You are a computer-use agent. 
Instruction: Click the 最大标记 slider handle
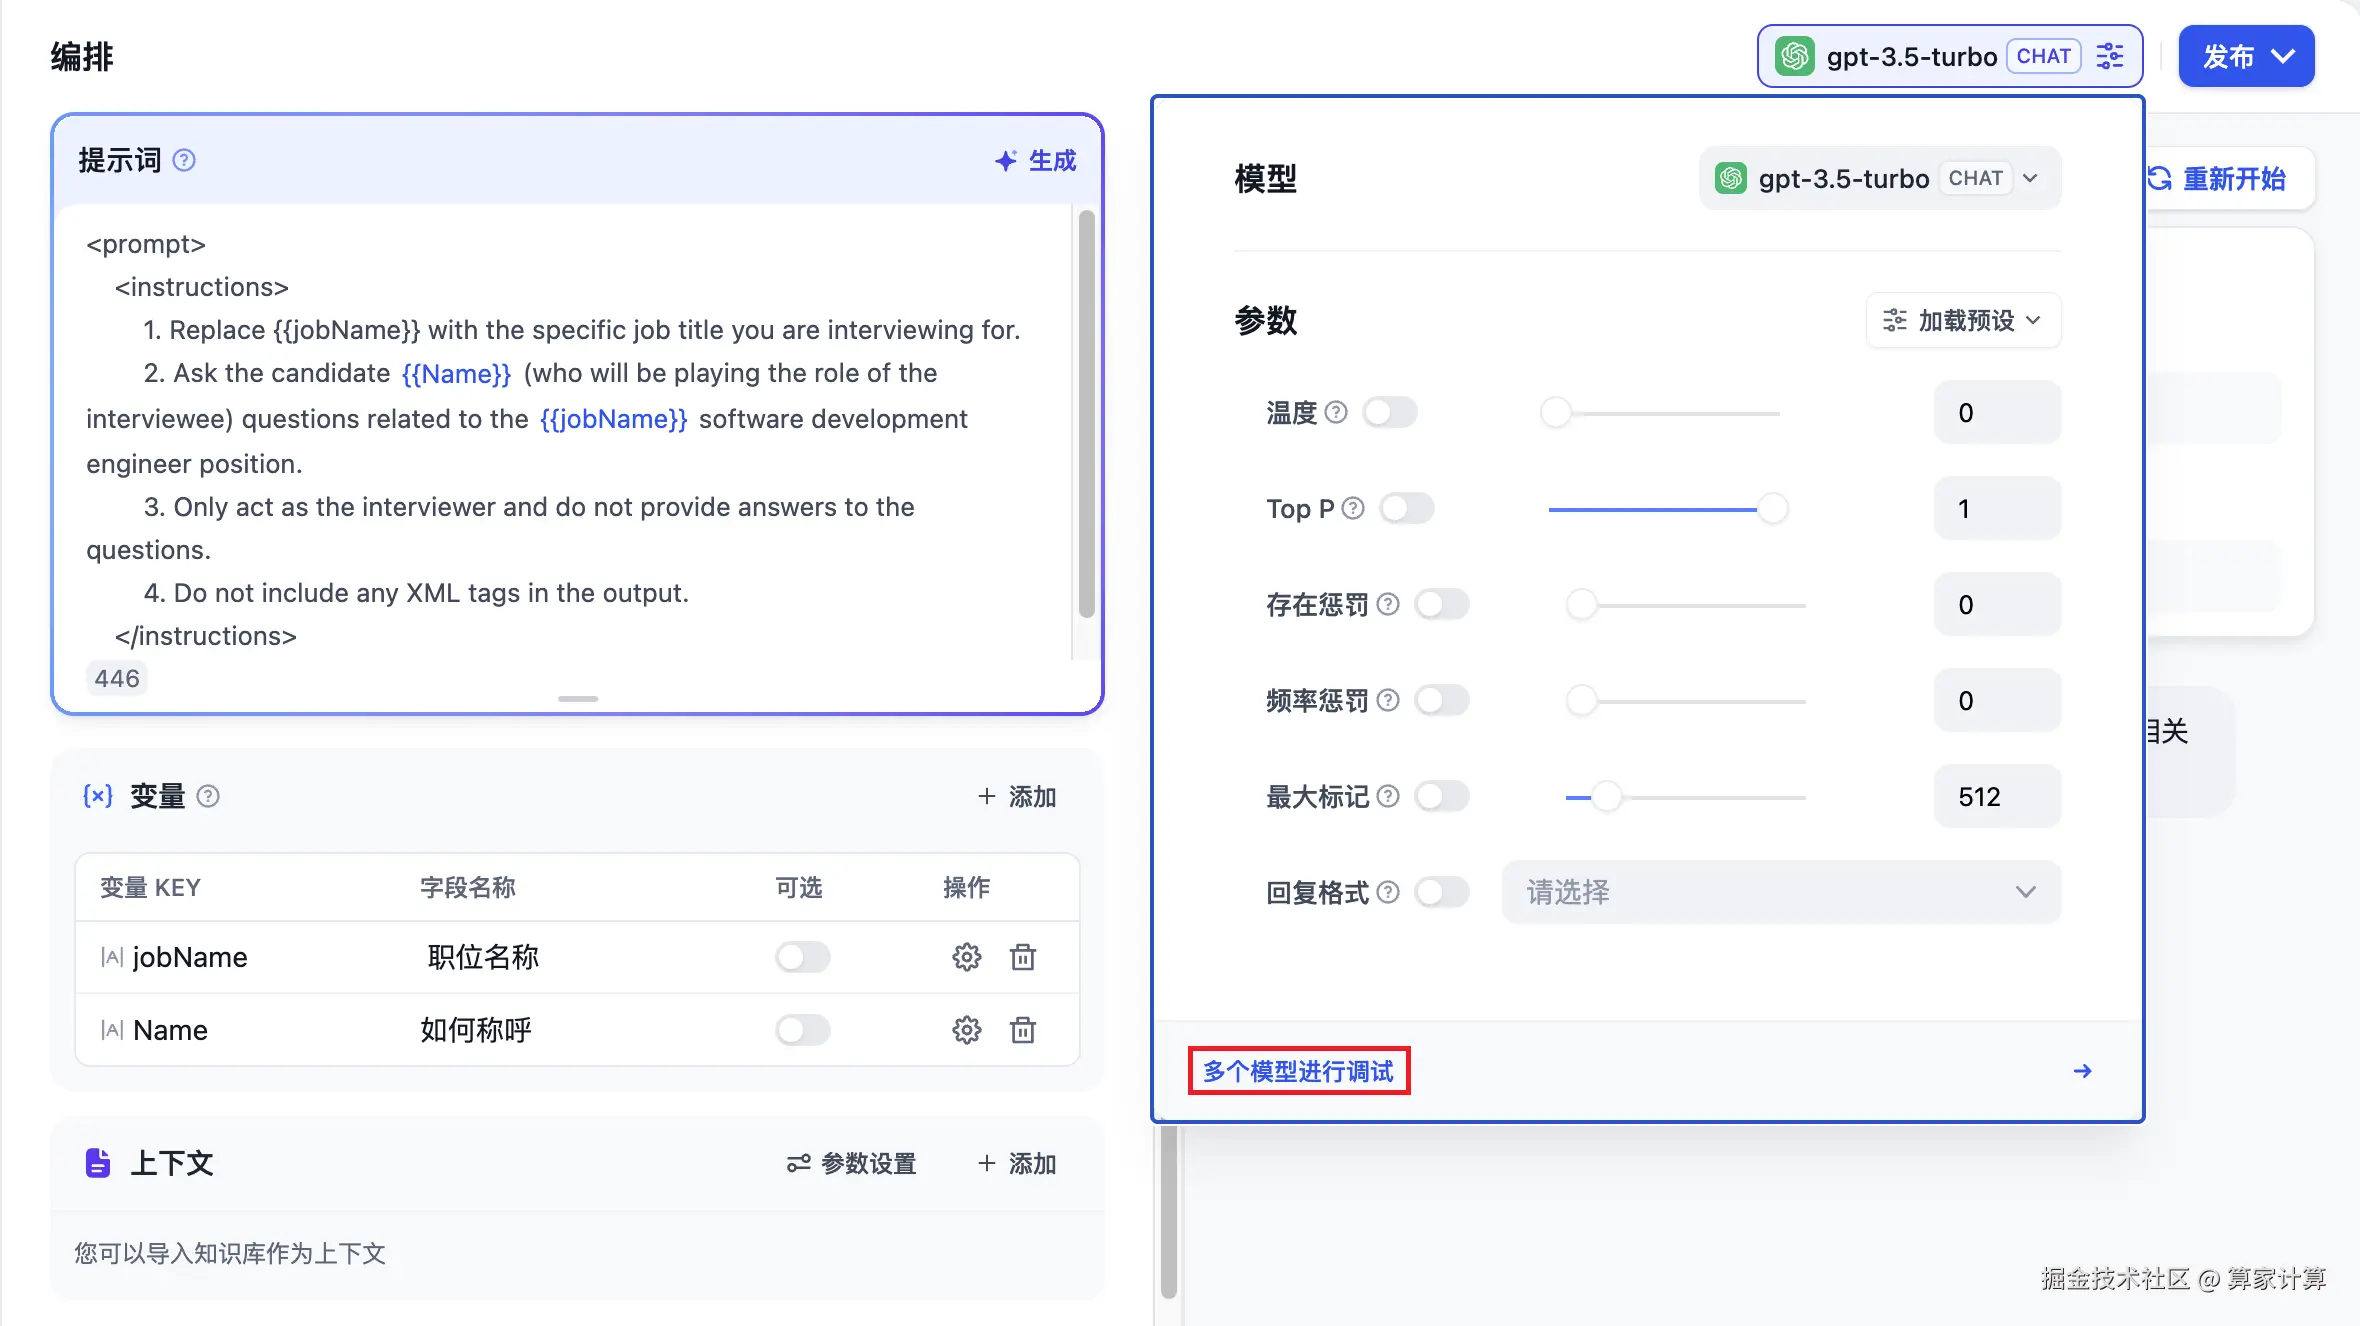click(x=1606, y=797)
